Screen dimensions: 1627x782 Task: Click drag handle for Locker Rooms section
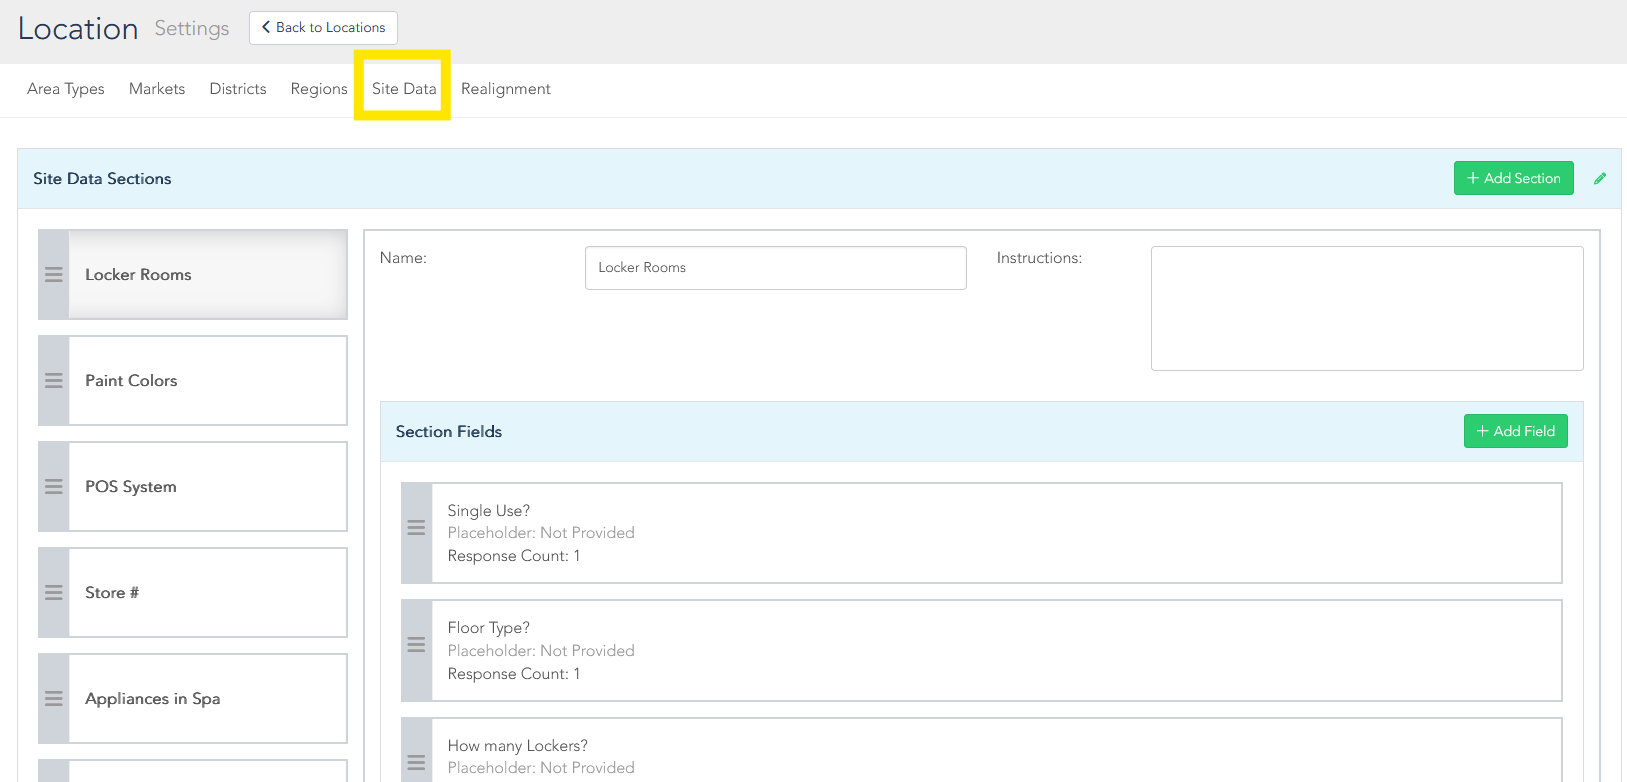(x=54, y=275)
